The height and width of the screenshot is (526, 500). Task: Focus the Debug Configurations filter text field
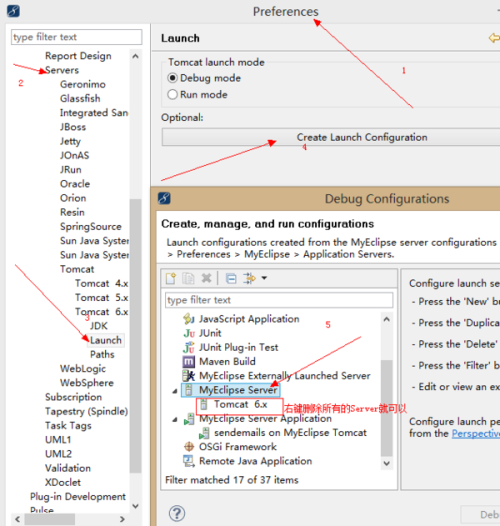point(279,300)
